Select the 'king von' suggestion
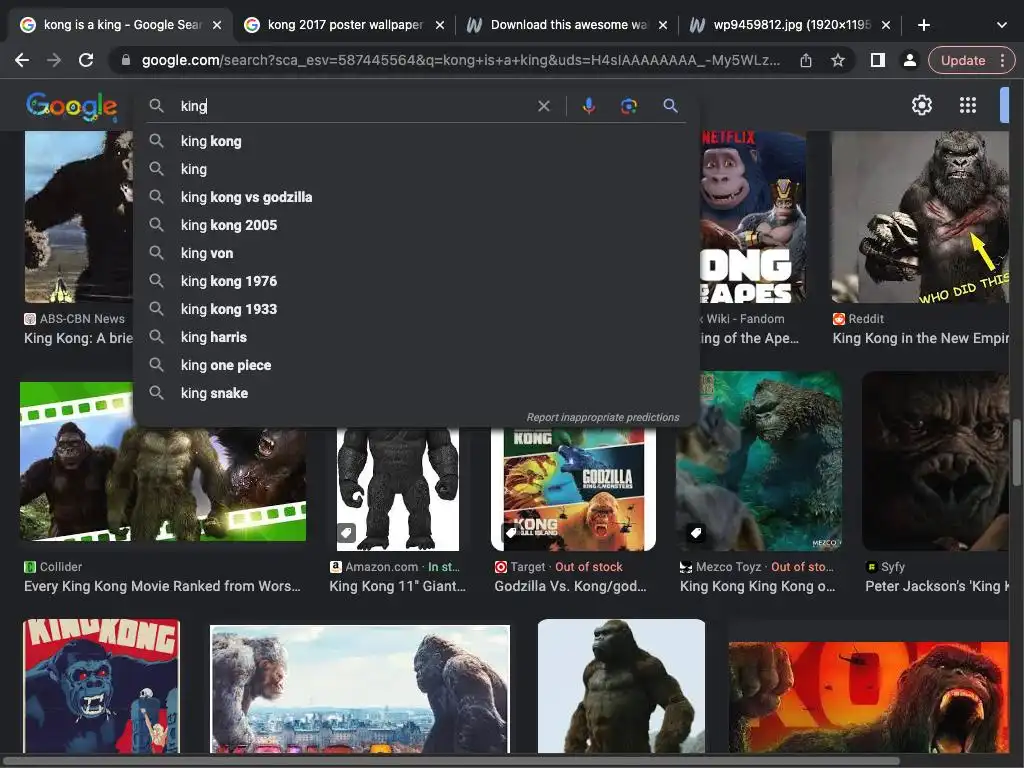 point(415,253)
